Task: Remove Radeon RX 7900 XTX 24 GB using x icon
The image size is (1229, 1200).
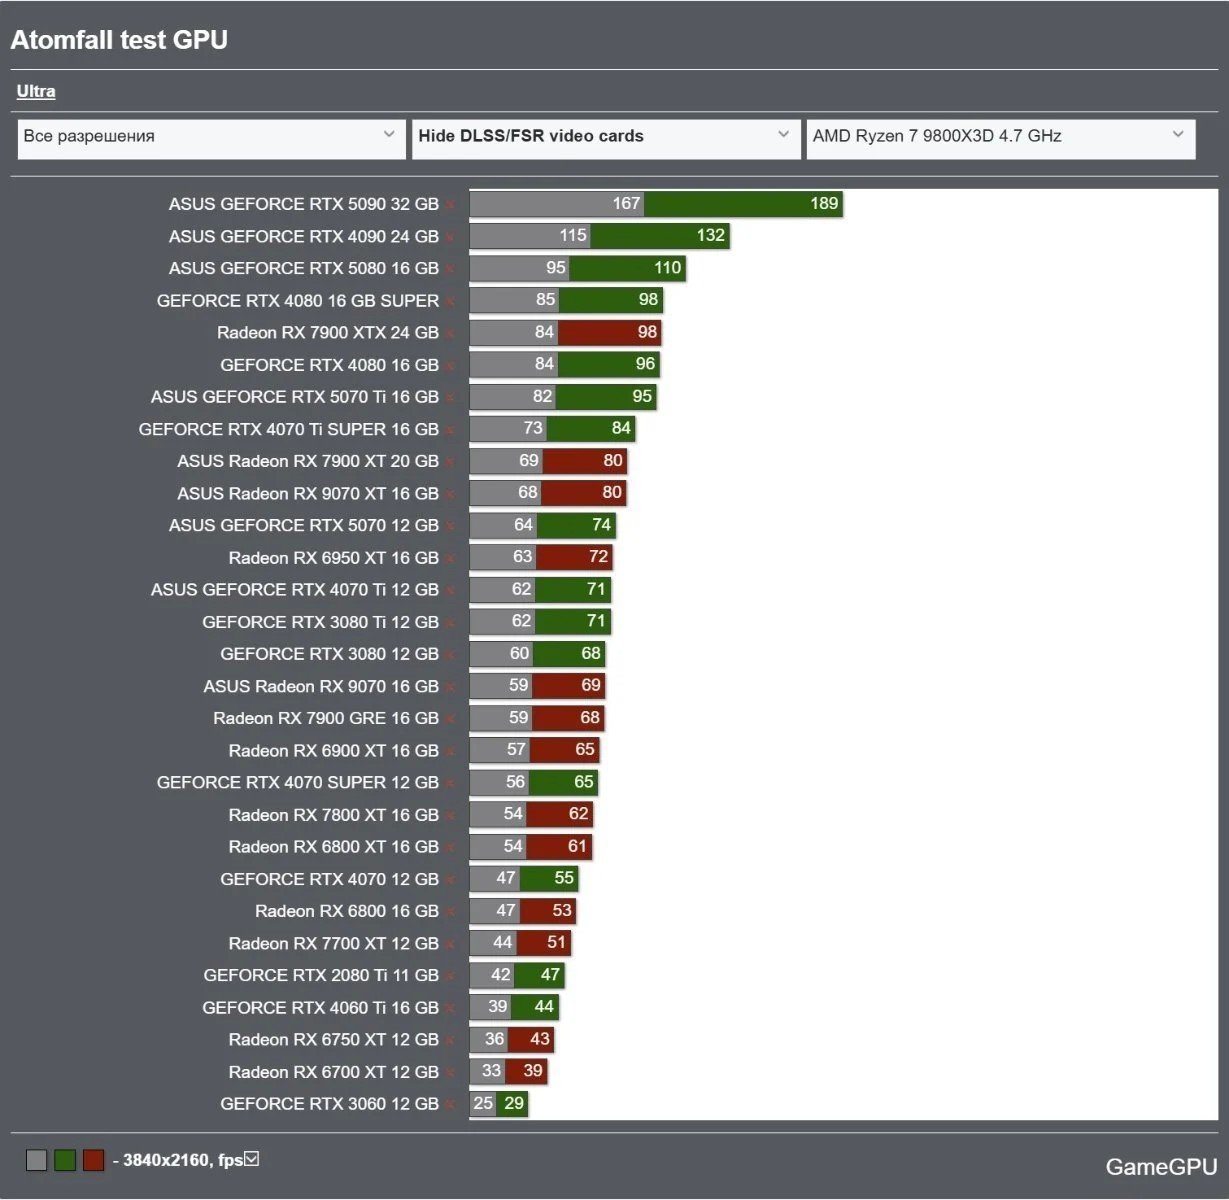Action: pos(451,333)
